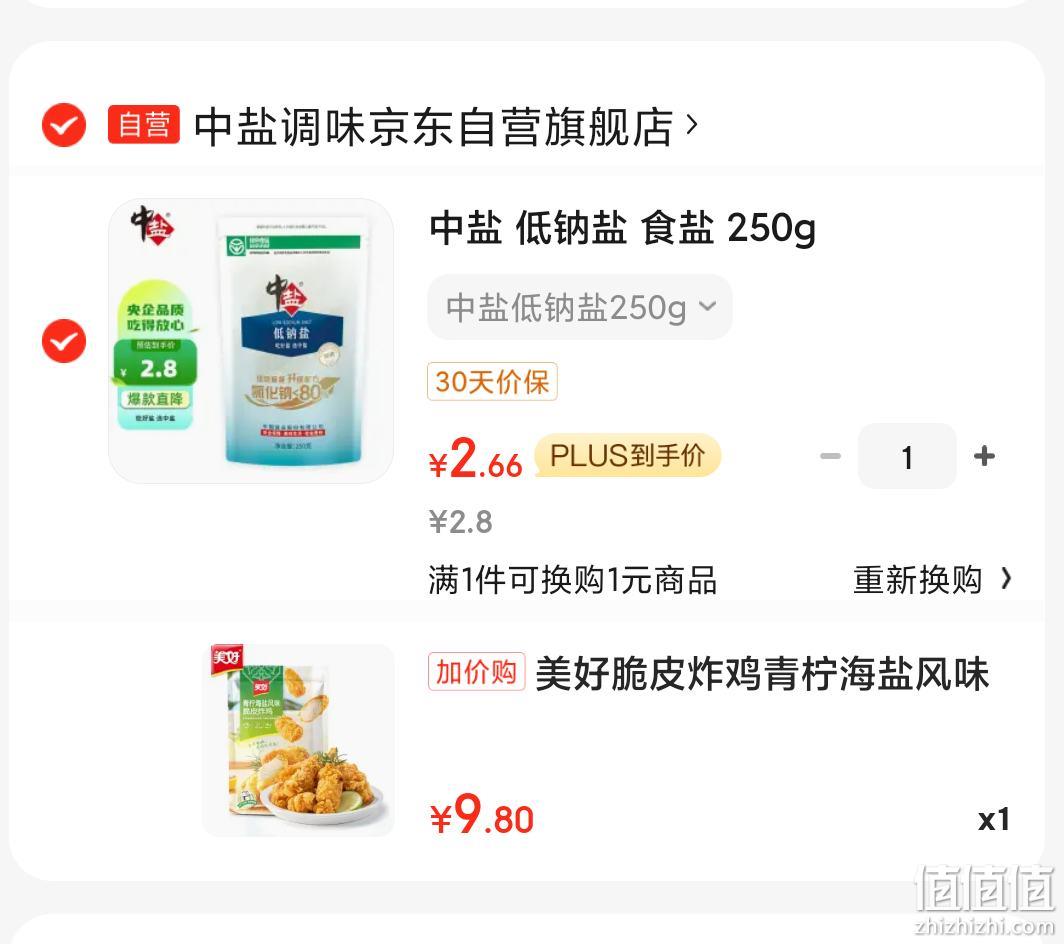
Task: Tap the 30天价保 tag
Action: pyautogui.click(x=492, y=381)
